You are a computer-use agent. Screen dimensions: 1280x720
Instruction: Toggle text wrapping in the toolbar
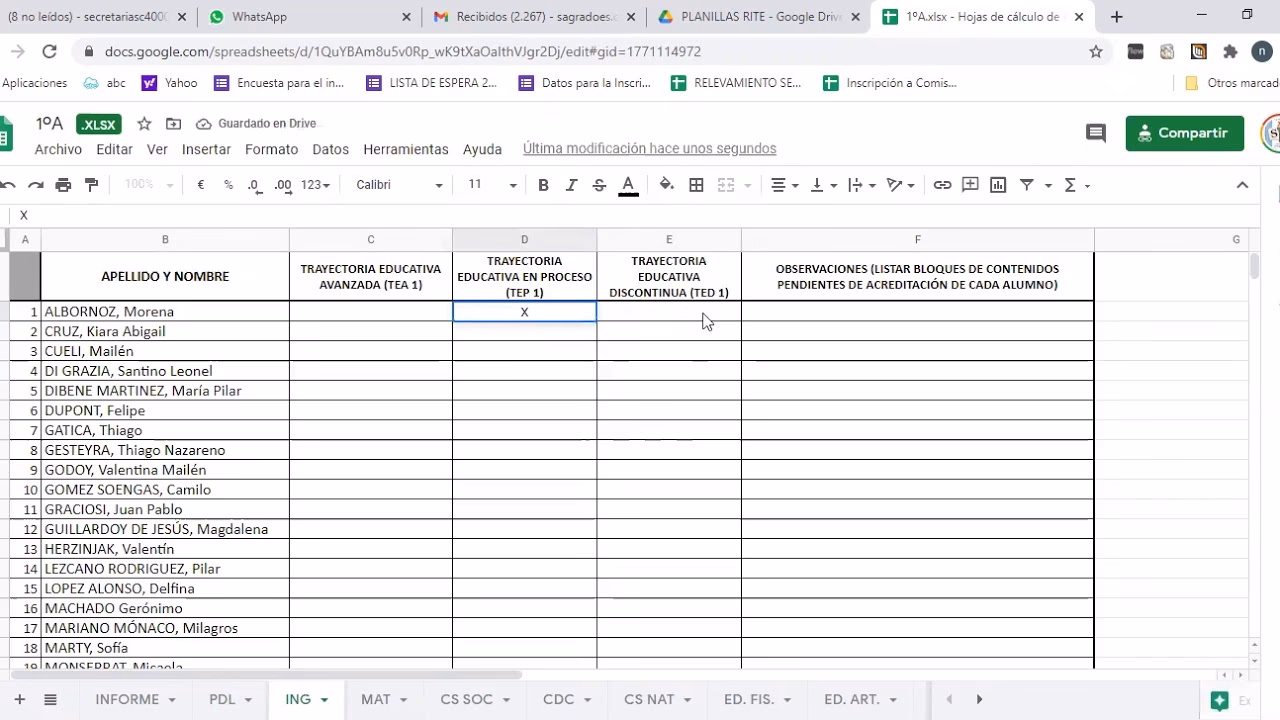[x=855, y=185]
